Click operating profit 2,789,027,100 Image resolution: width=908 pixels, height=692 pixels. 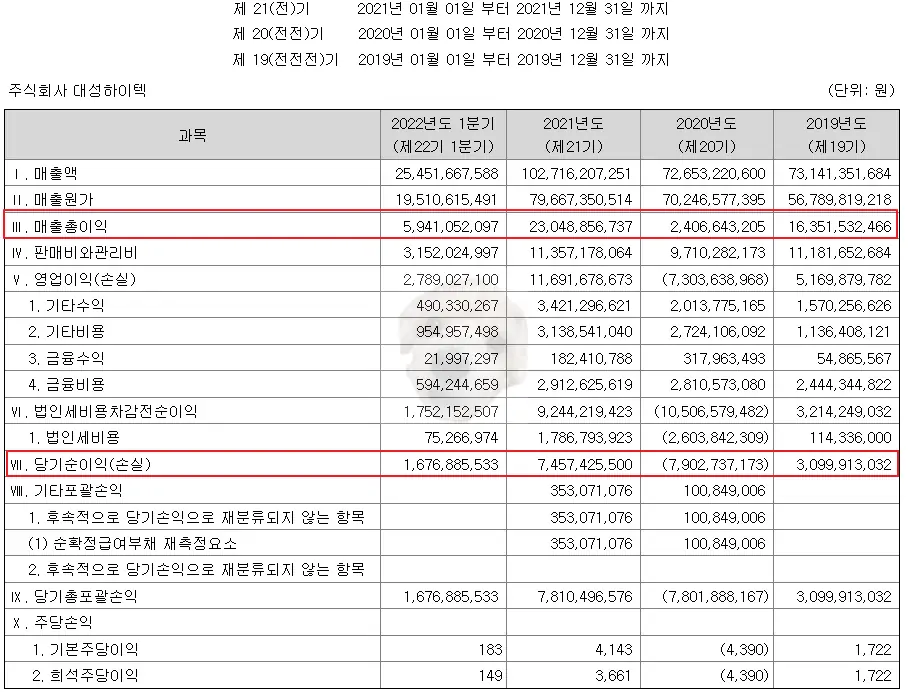tap(451, 279)
